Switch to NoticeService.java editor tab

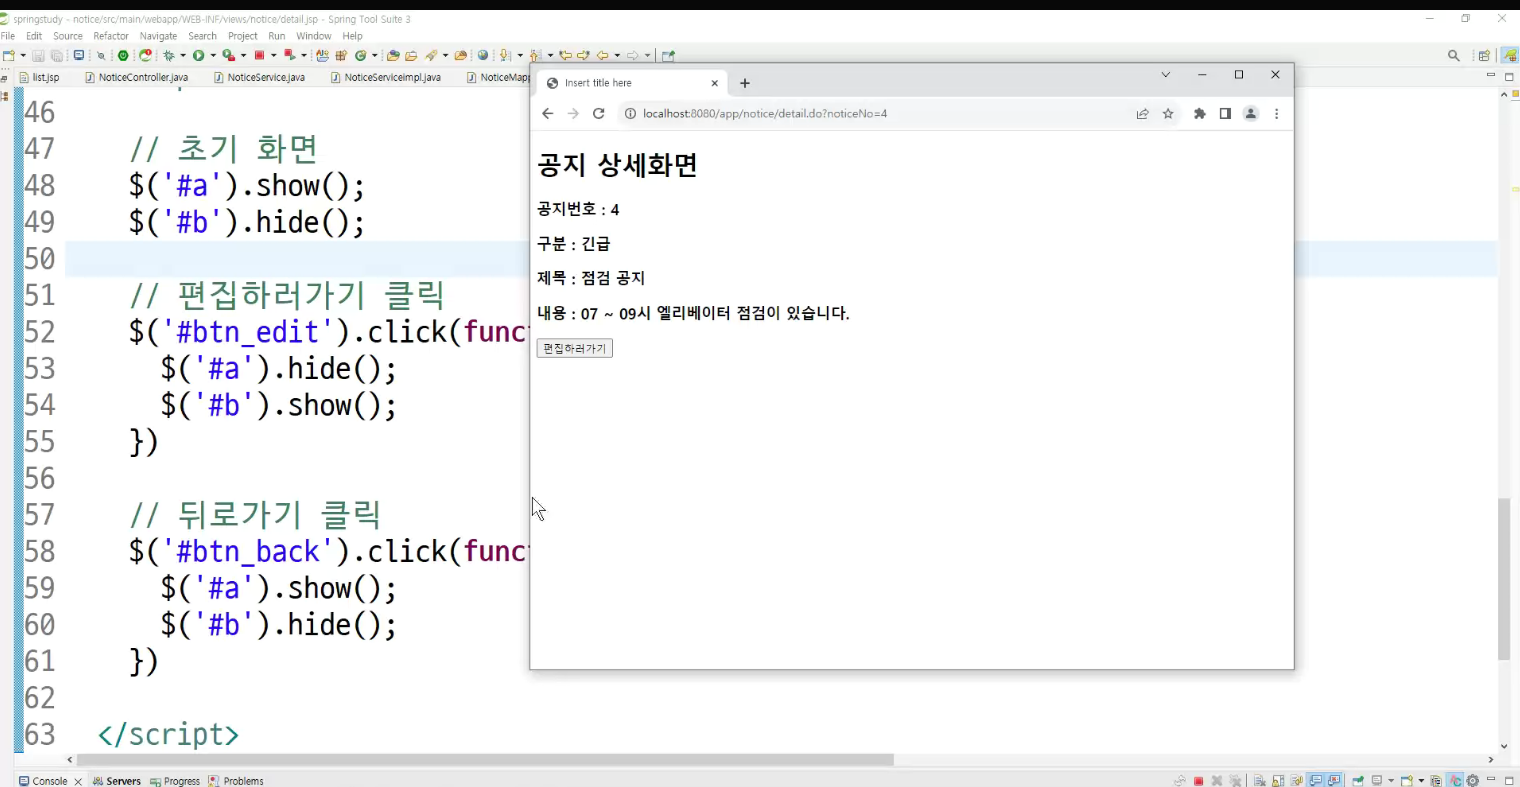click(x=260, y=77)
